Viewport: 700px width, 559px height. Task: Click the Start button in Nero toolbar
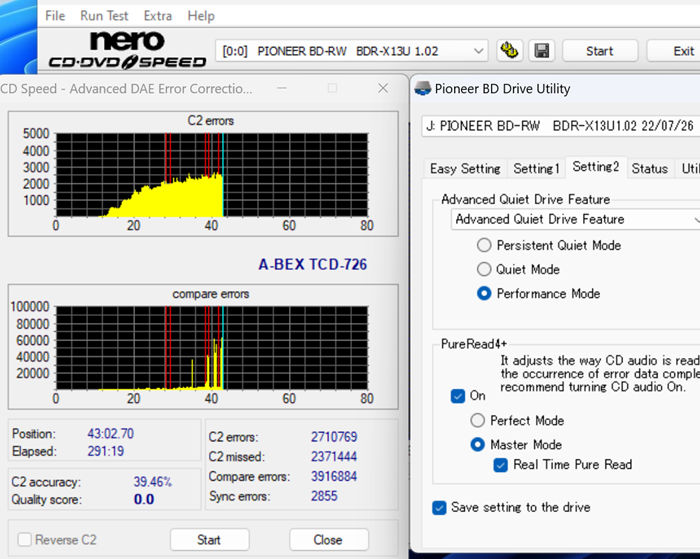600,51
